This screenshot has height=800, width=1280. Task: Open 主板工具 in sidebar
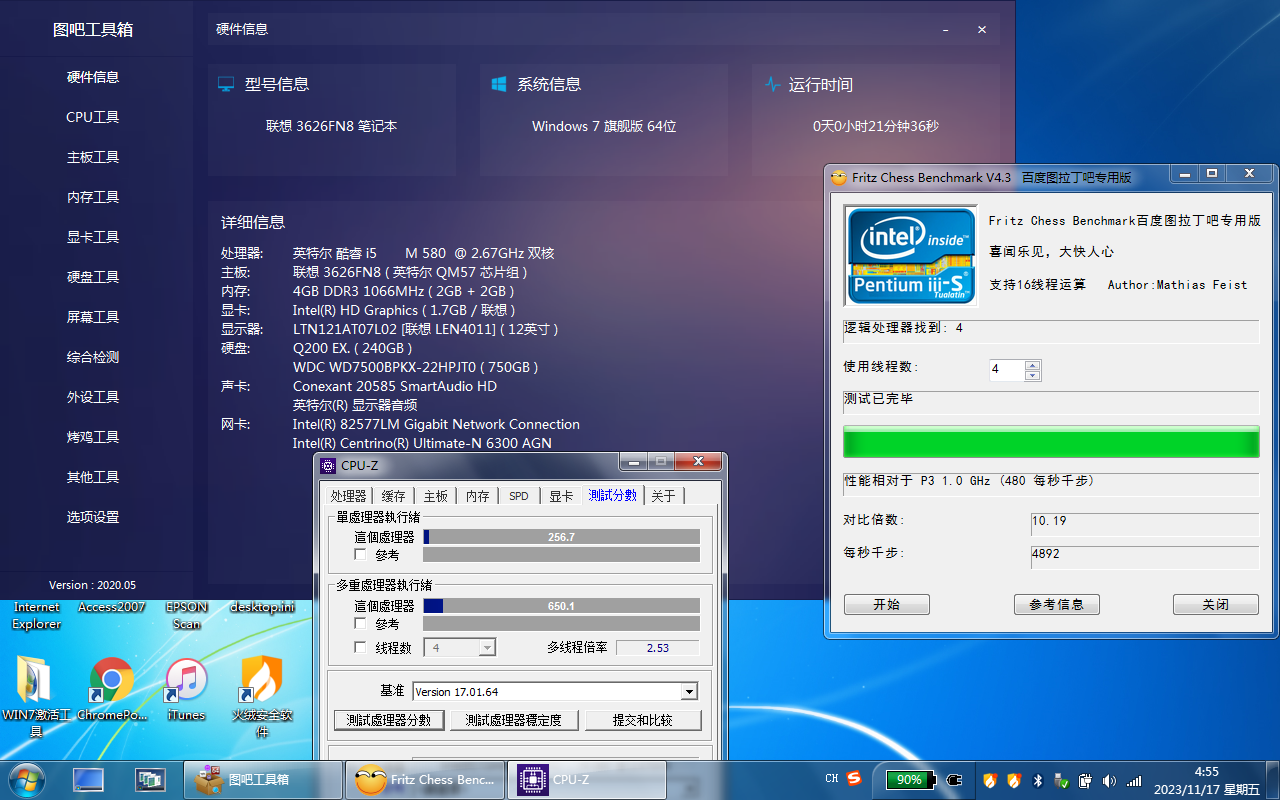[93, 157]
